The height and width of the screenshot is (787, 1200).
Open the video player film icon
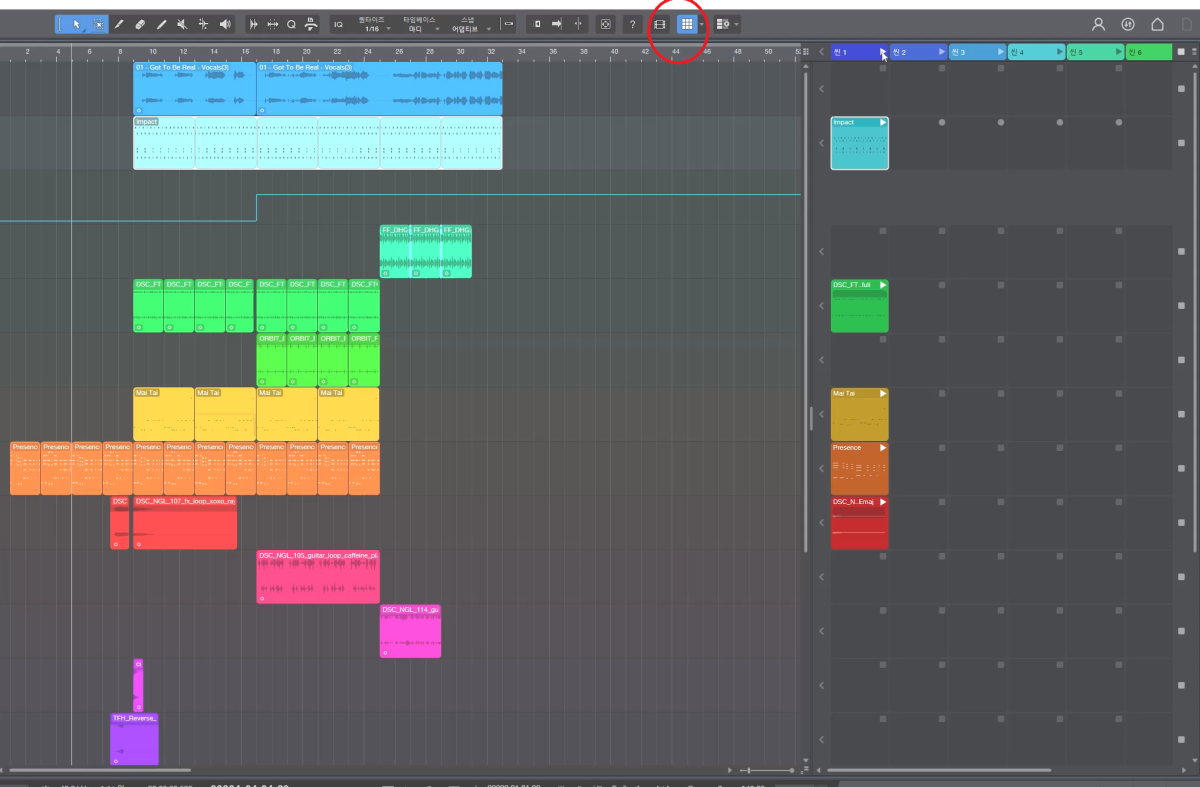660,24
